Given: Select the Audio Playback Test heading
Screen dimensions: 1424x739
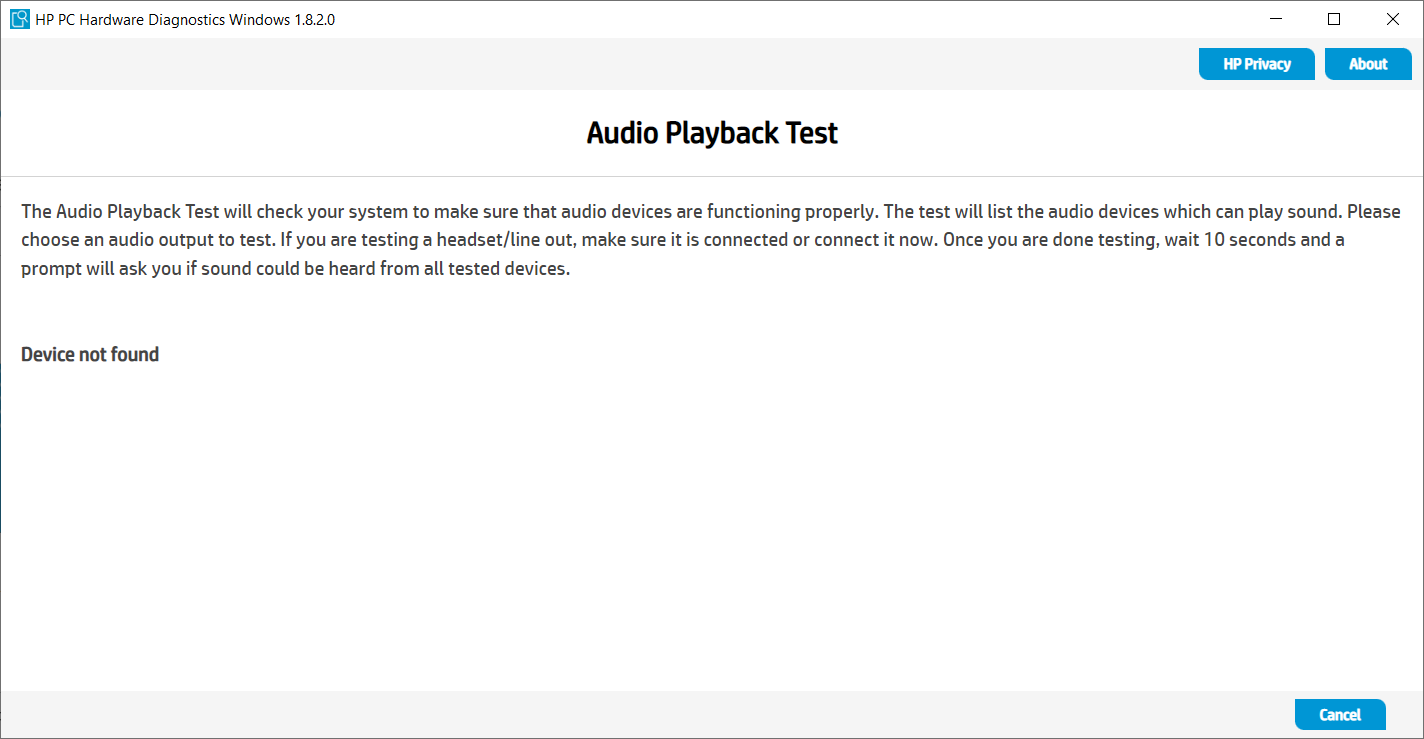Looking at the screenshot, I should (x=711, y=132).
